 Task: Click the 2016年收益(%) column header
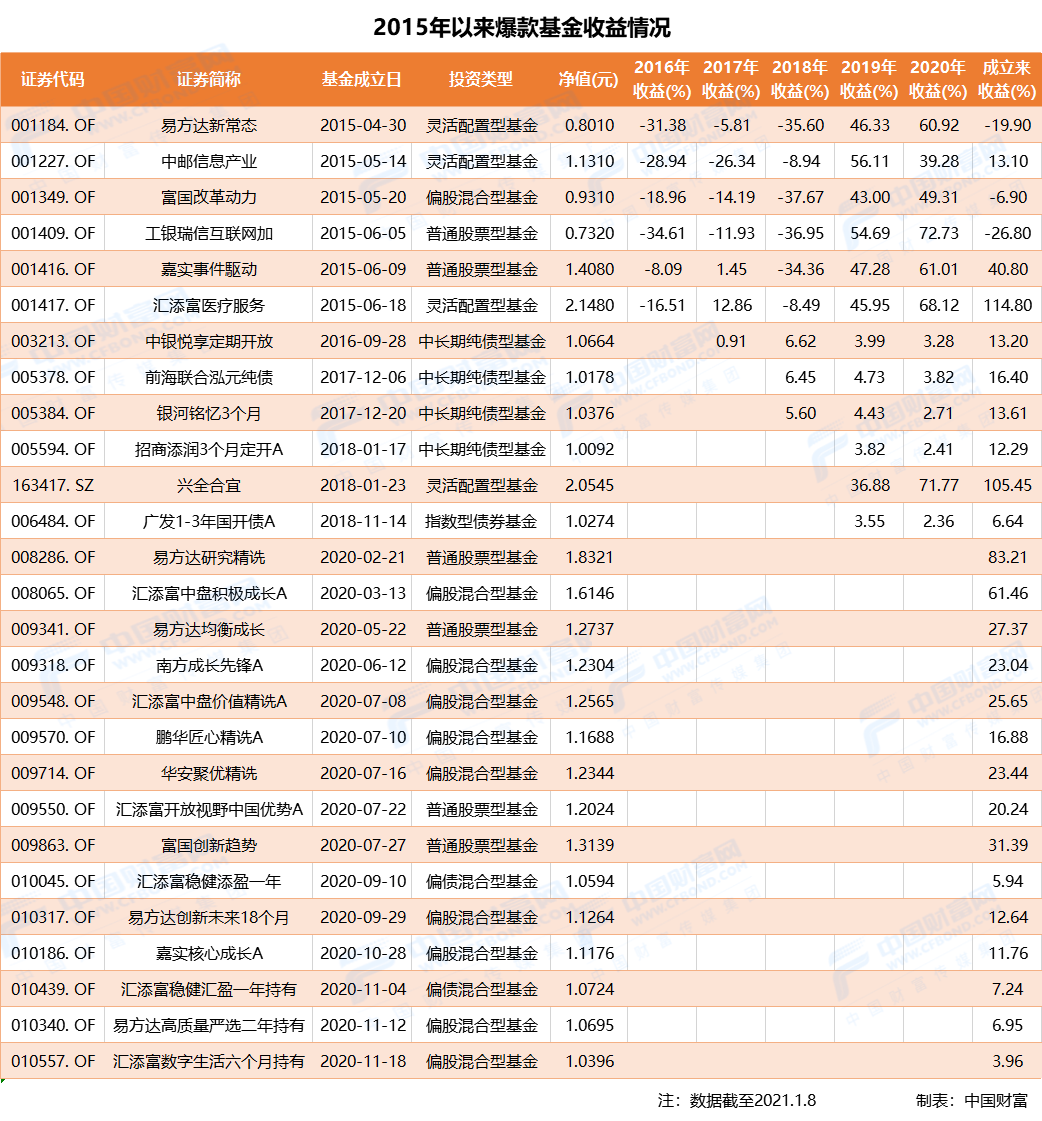(x=662, y=79)
